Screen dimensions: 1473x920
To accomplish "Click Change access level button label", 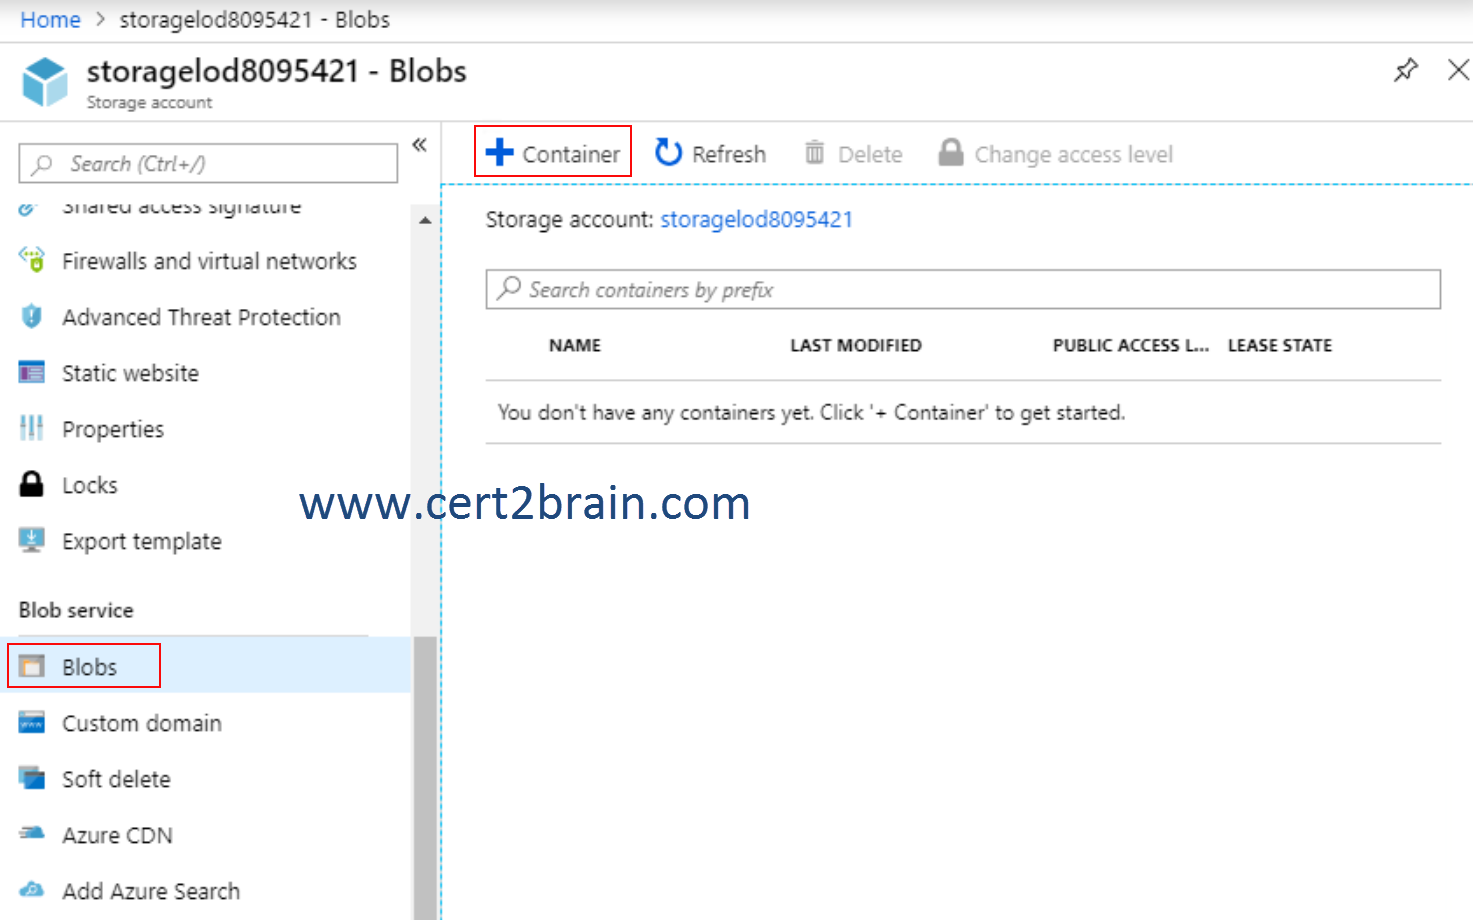I will pos(1074,154).
